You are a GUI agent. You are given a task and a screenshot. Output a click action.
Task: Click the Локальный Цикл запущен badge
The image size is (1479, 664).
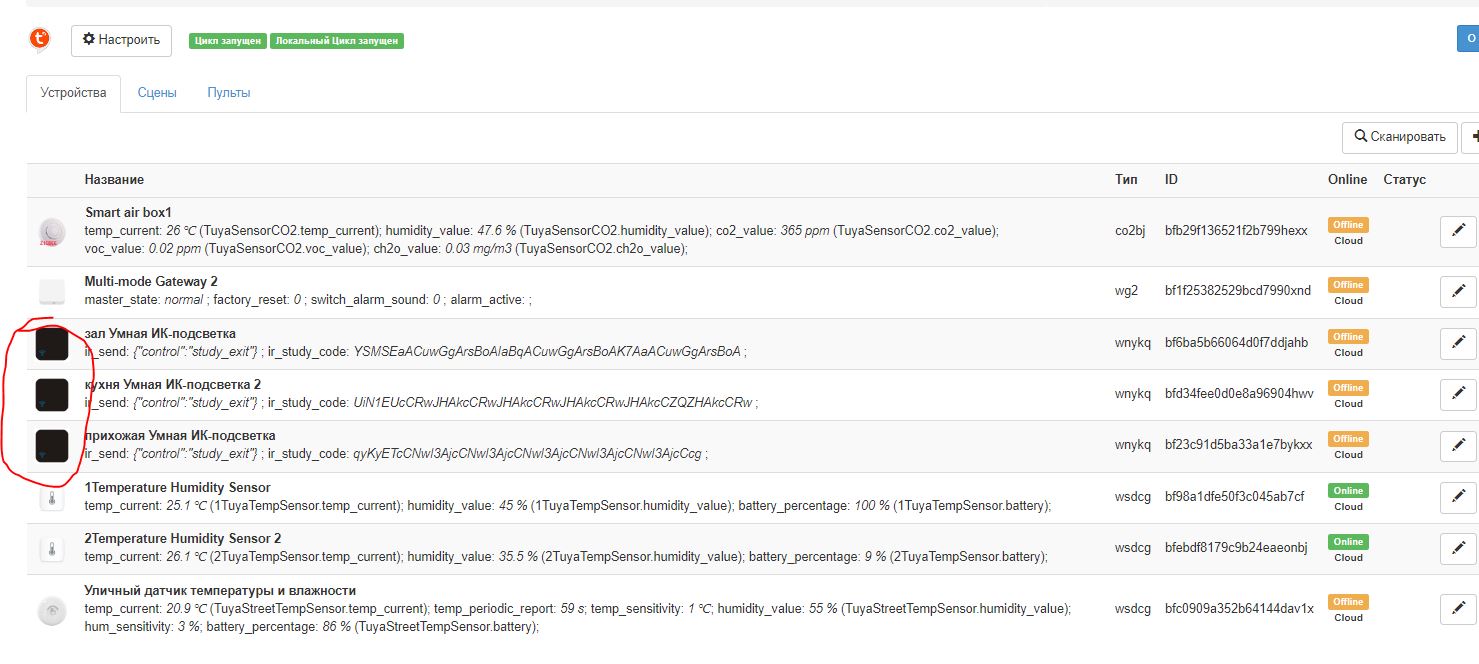pos(337,41)
